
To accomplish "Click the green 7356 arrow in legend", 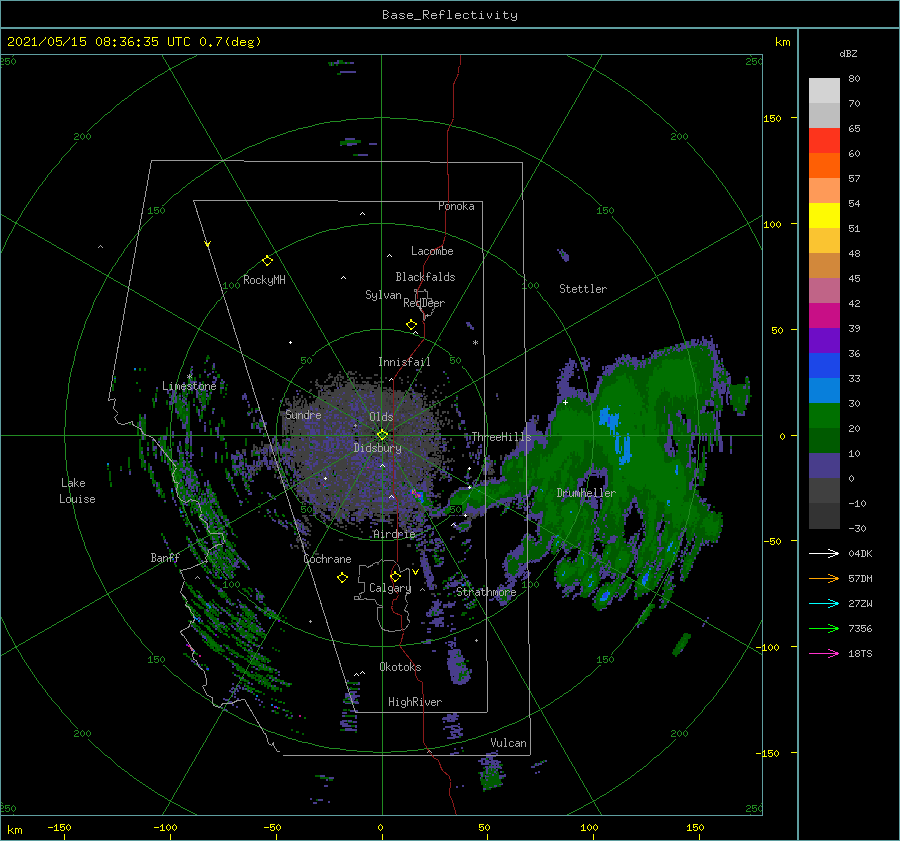I will coord(824,629).
